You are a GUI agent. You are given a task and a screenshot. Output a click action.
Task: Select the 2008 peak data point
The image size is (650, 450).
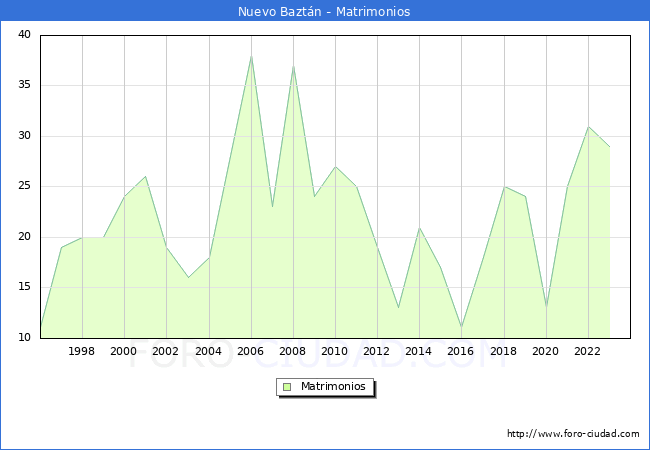(293, 66)
